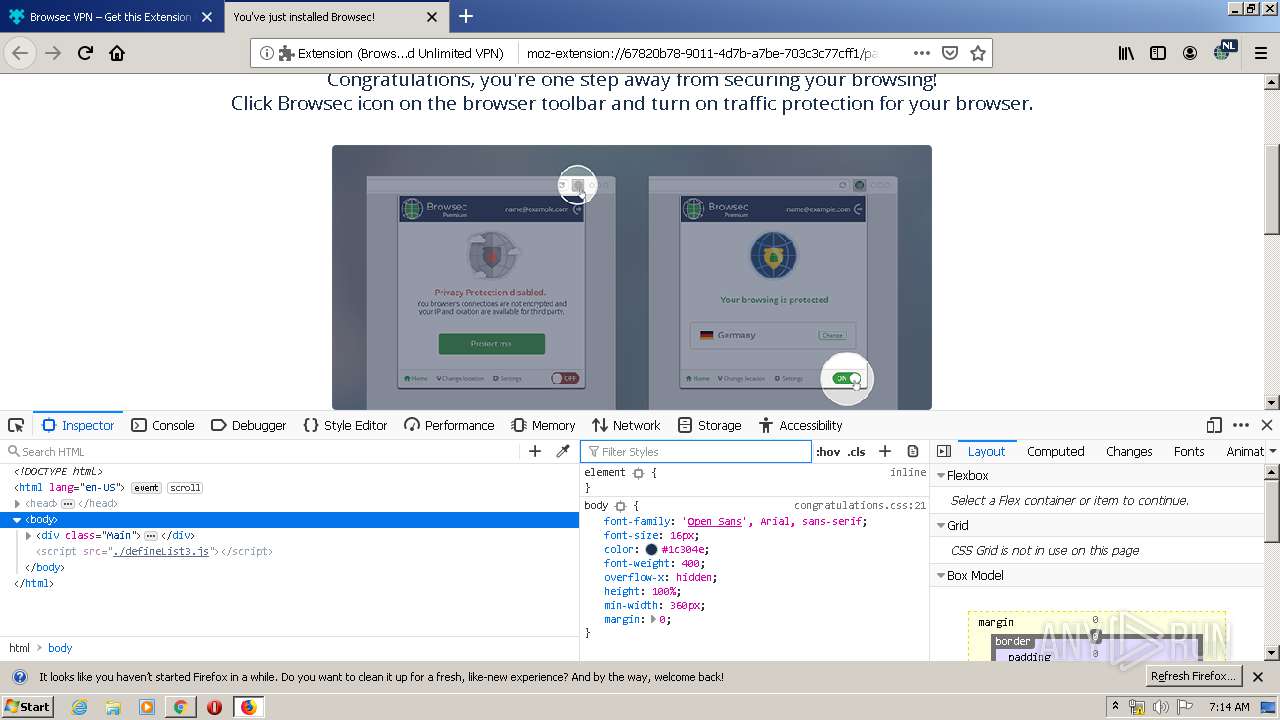The height and width of the screenshot is (720, 1280).
Task: Toggle the :hov pseudo-class panel
Action: [x=828, y=452]
